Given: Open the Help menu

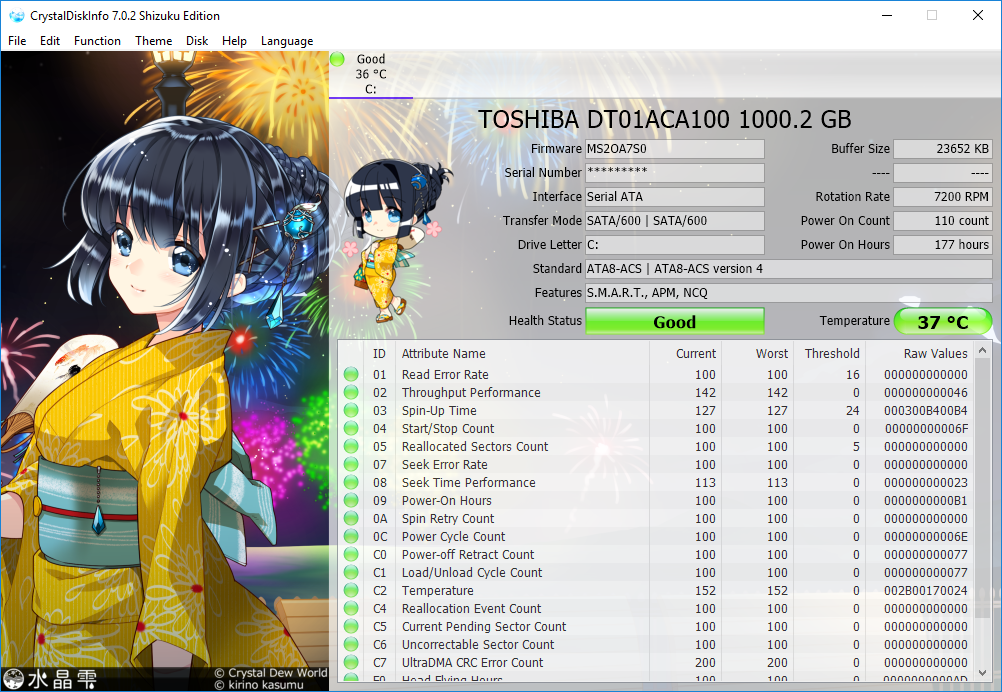Looking at the screenshot, I should (x=234, y=41).
